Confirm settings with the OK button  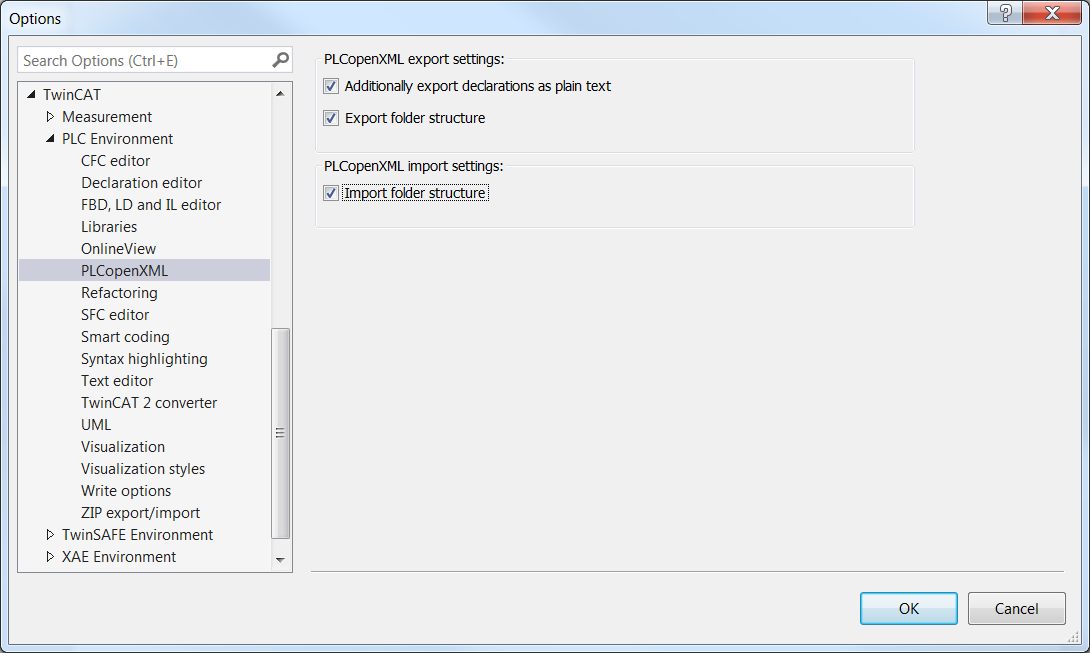pyautogui.click(x=909, y=608)
